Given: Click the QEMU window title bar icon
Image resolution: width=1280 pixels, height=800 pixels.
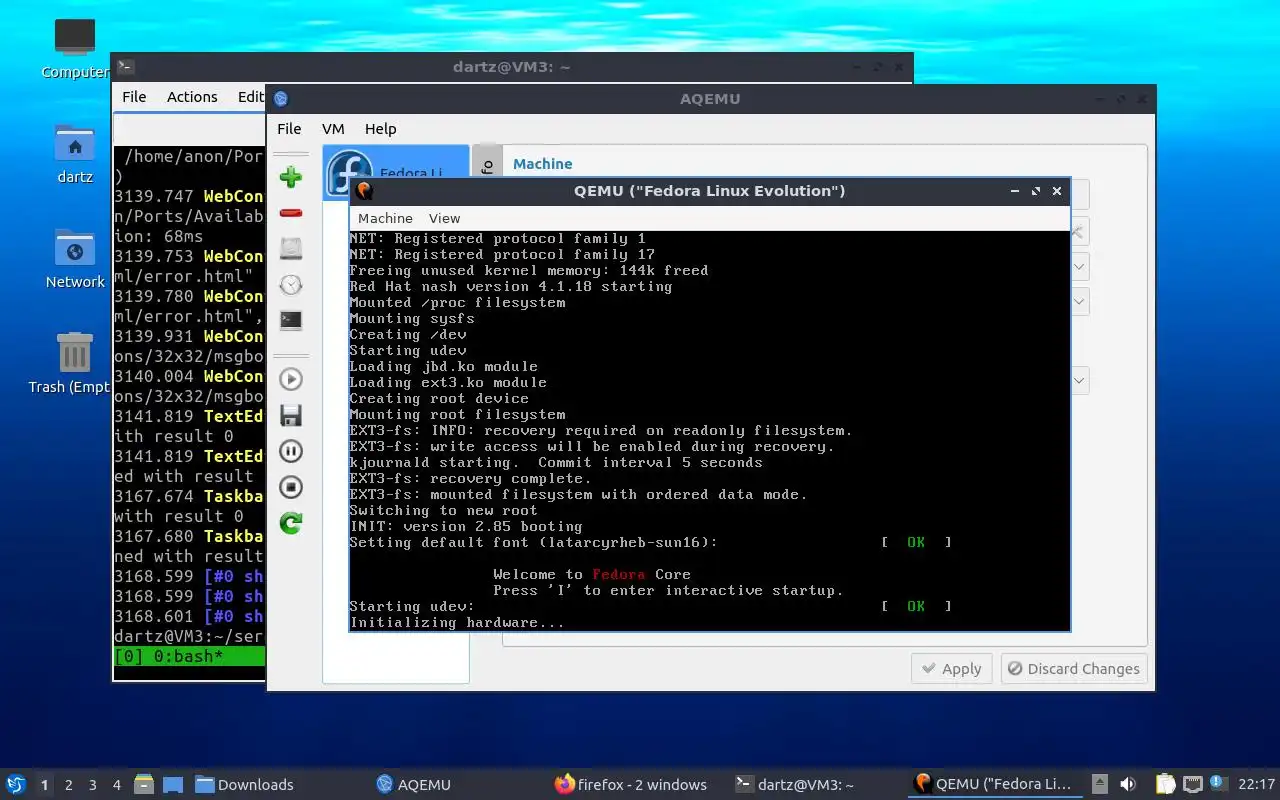Looking at the screenshot, I should point(364,190).
